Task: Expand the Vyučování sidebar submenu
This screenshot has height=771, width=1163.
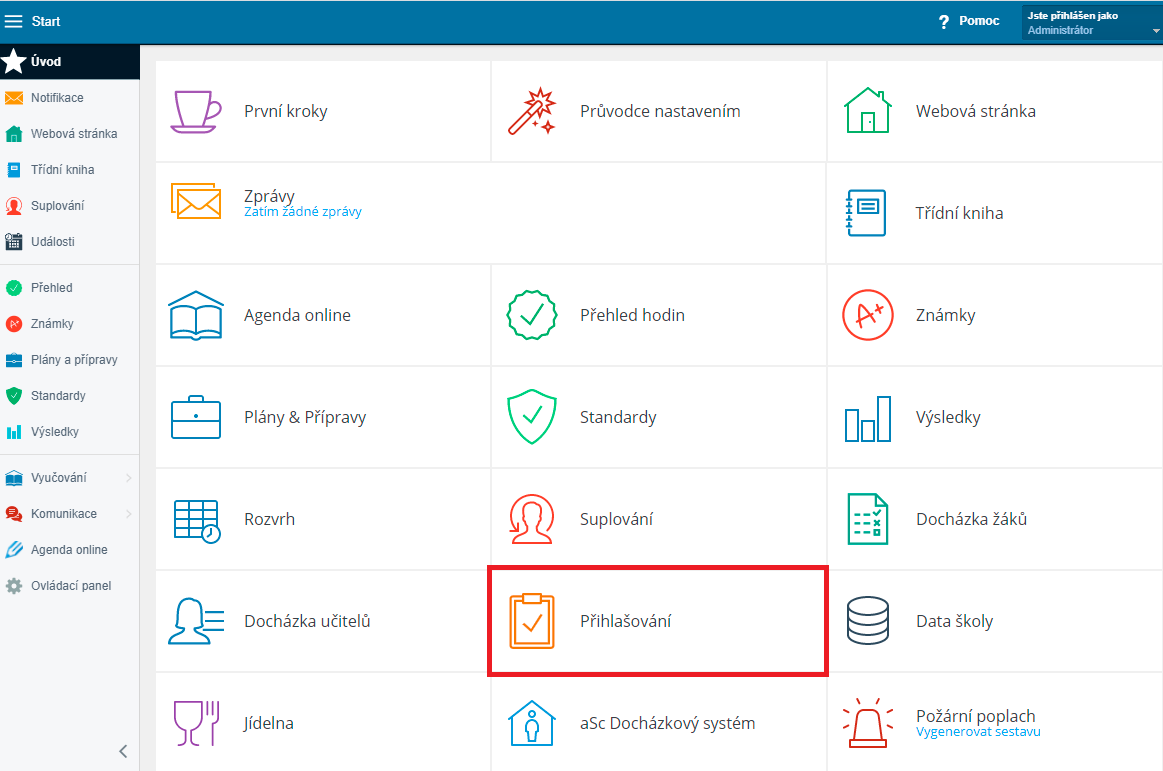Action: [128, 478]
